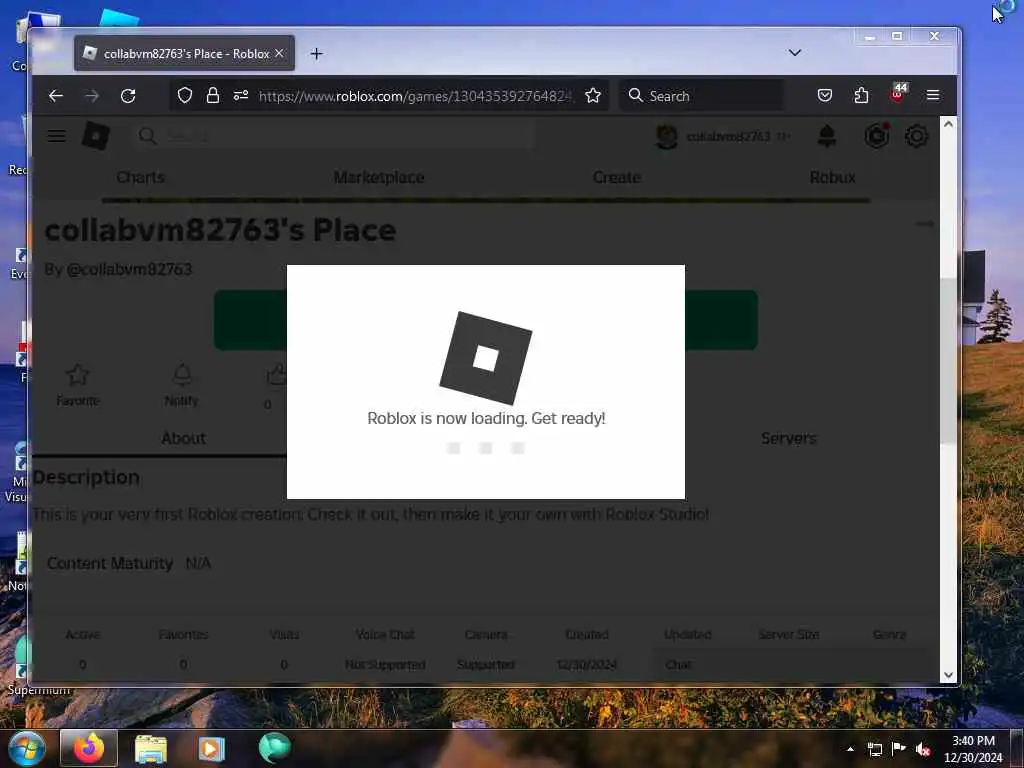
Task: Click scrollbar down arrow in browser
Action: coord(948,675)
